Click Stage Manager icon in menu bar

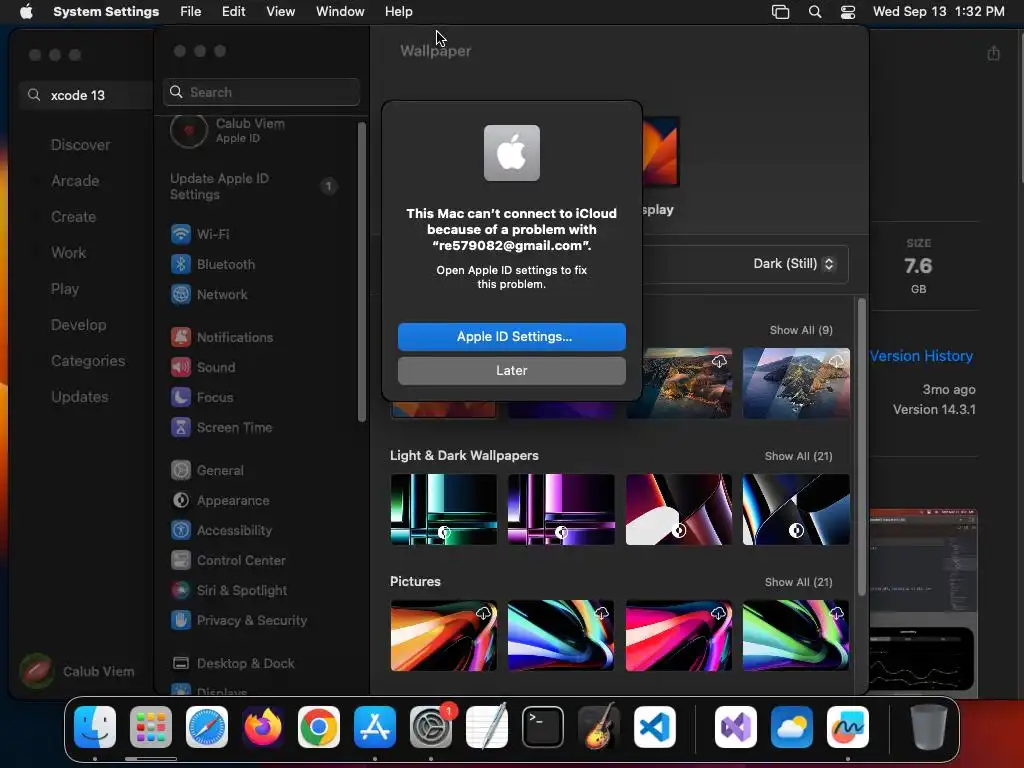point(780,12)
